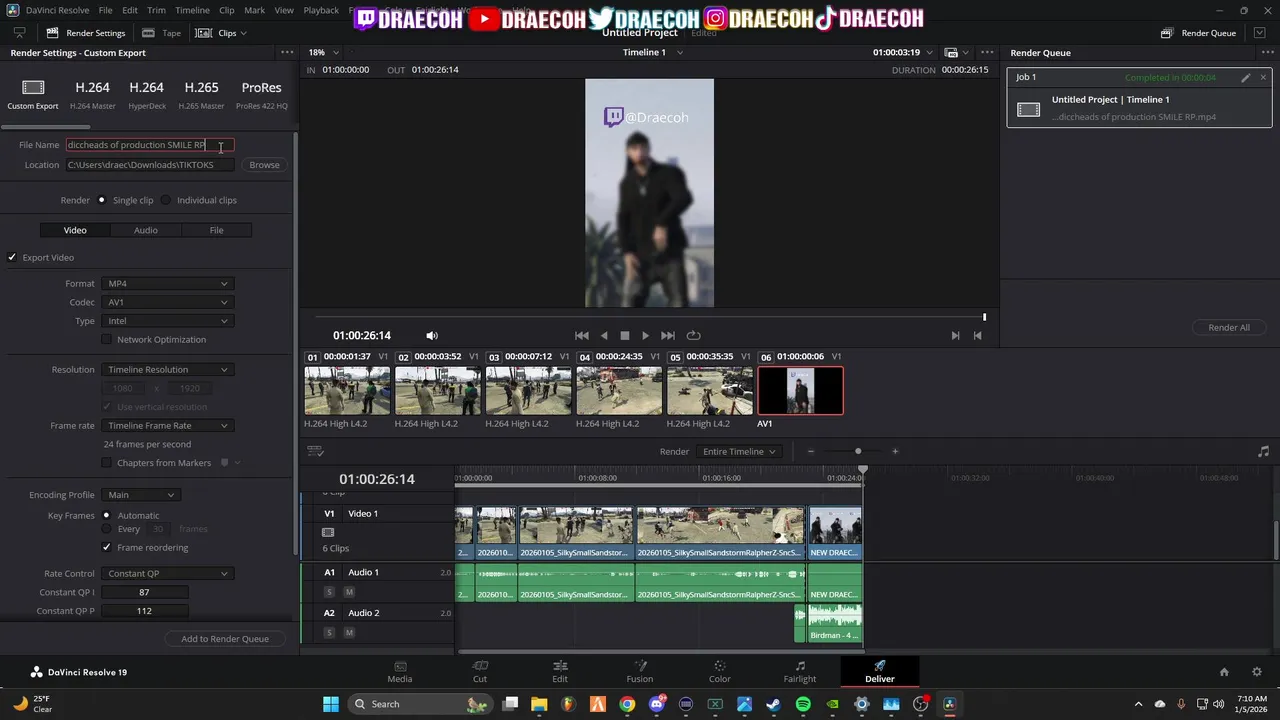Toggle Render Queue panel in toolbar
Screen dimensions: 1280x720
1198,33
